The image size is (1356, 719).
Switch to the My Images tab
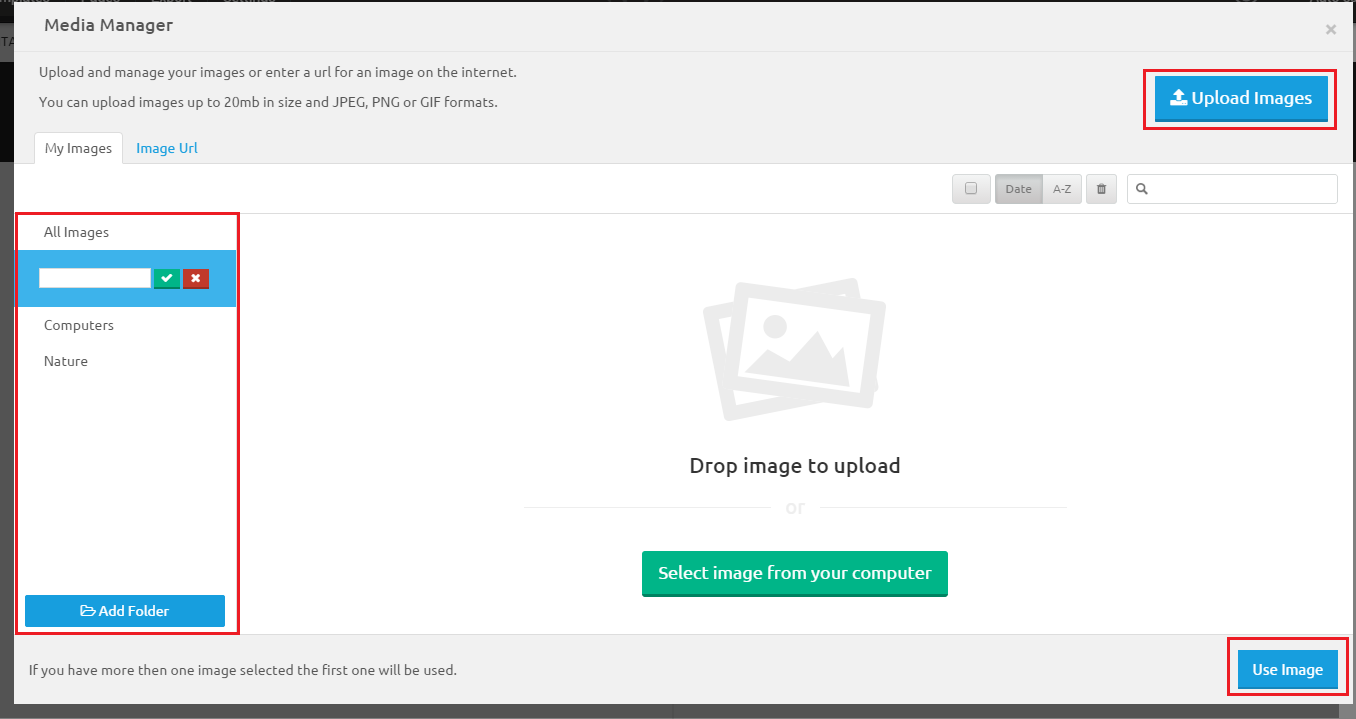coord(78,148)
